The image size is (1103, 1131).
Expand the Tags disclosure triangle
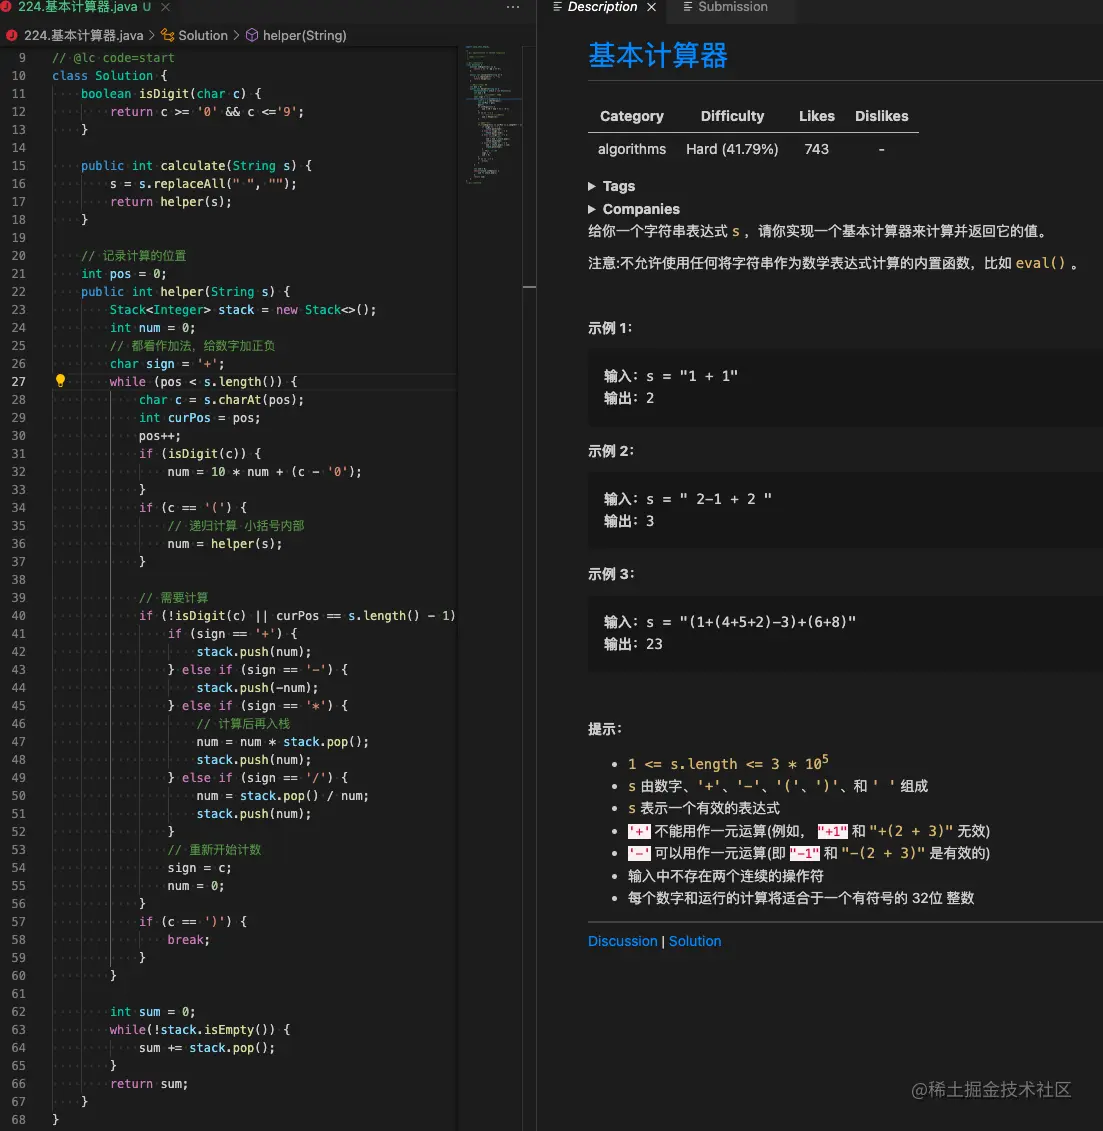tap(592, 186)
